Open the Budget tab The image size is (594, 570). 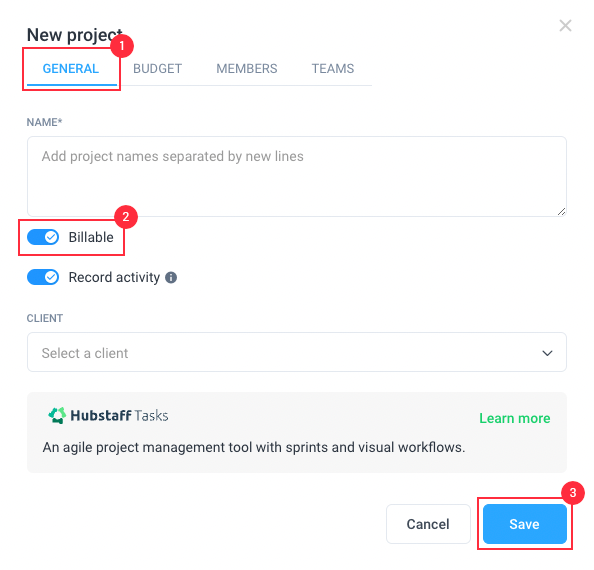coord(158,69)
